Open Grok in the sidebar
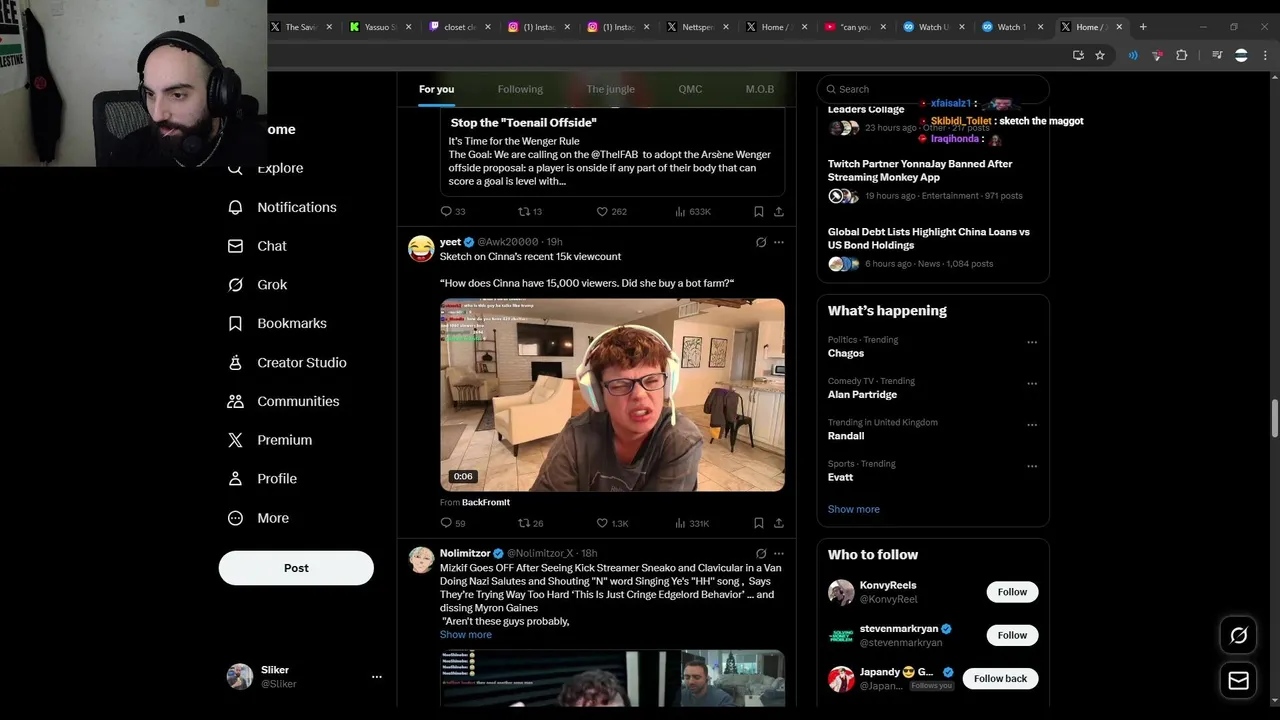Viewport: 1280px width, 720px height. [x=258, y=285]
